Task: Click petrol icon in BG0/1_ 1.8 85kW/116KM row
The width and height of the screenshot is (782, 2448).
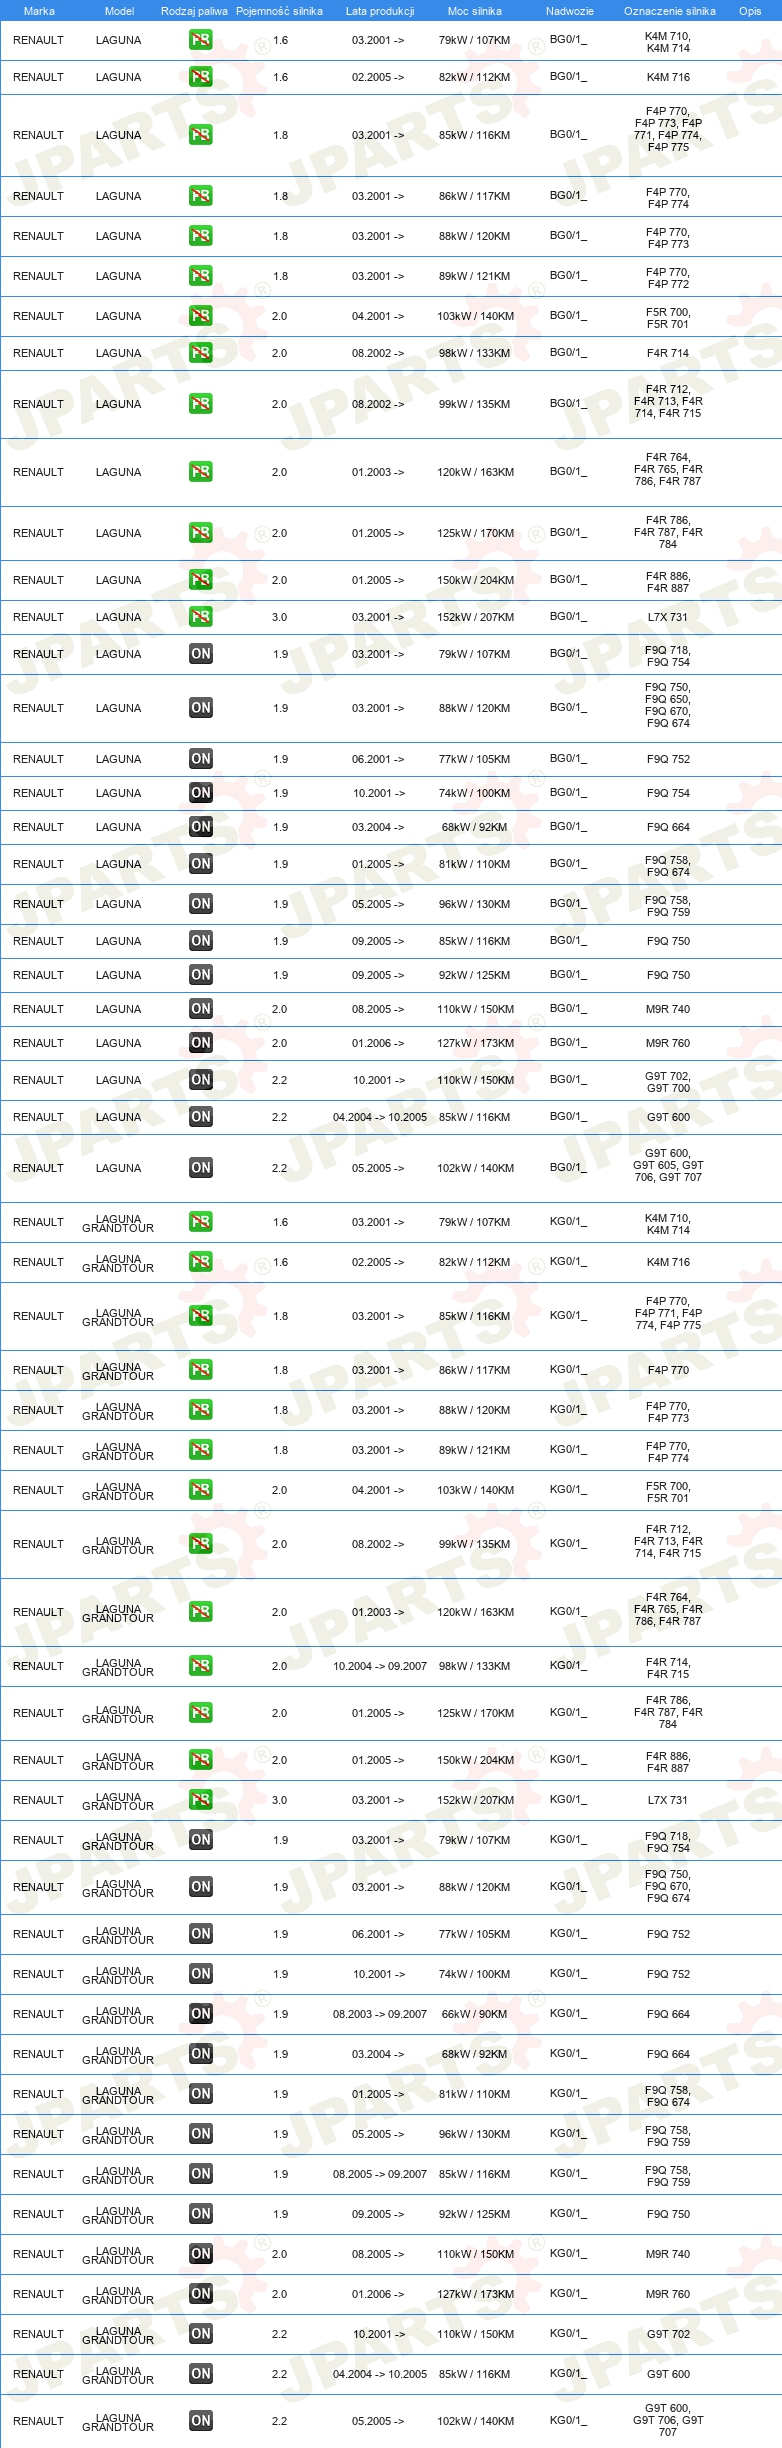Action: click(200, 135)
